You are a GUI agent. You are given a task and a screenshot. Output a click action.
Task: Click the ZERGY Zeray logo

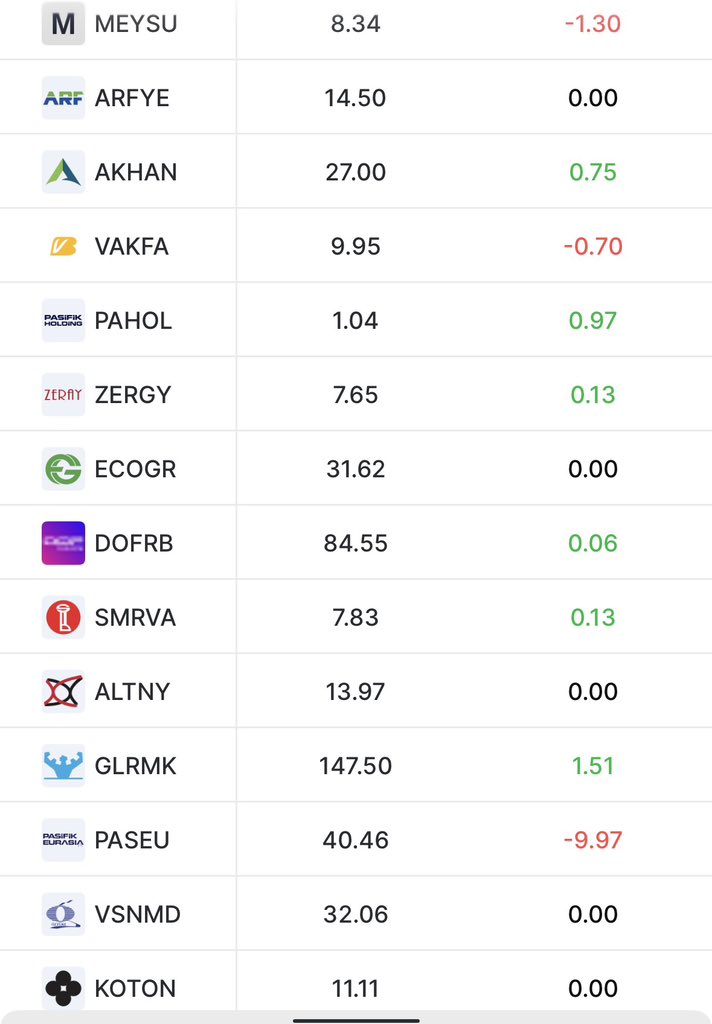pyautogui.click(x=63, y=394)
